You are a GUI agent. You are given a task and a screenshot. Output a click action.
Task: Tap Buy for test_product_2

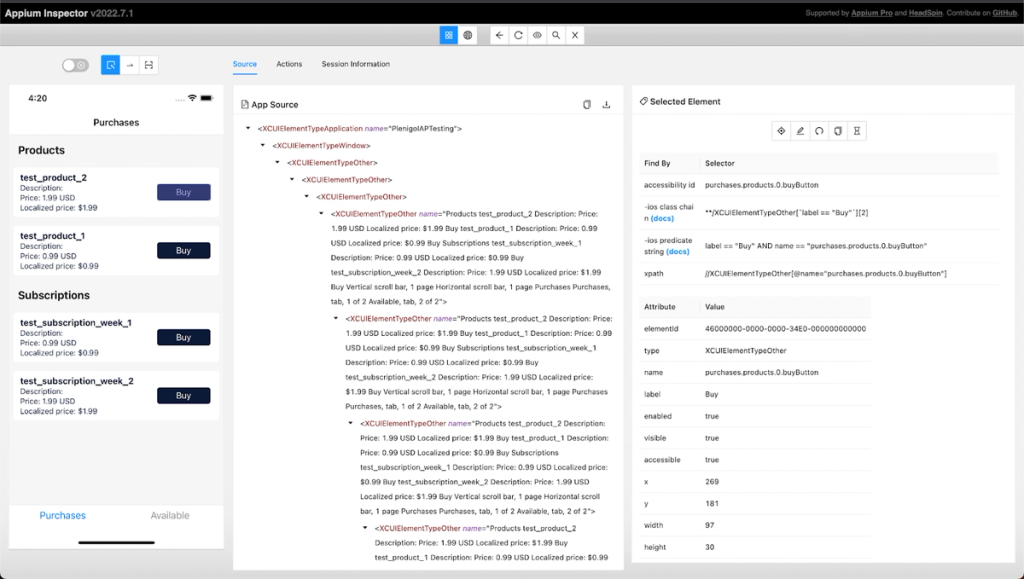click(x=184, y=192)
